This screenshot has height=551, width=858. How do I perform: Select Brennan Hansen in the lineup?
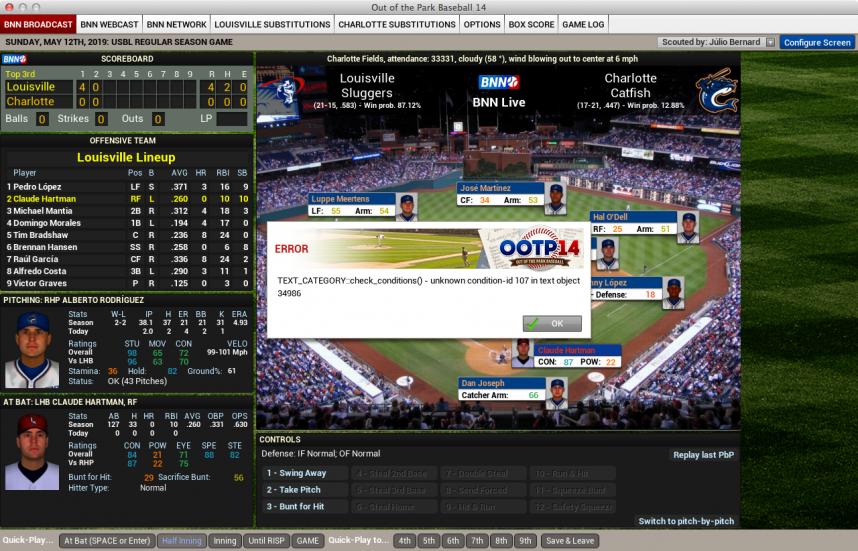pos(126,247)
